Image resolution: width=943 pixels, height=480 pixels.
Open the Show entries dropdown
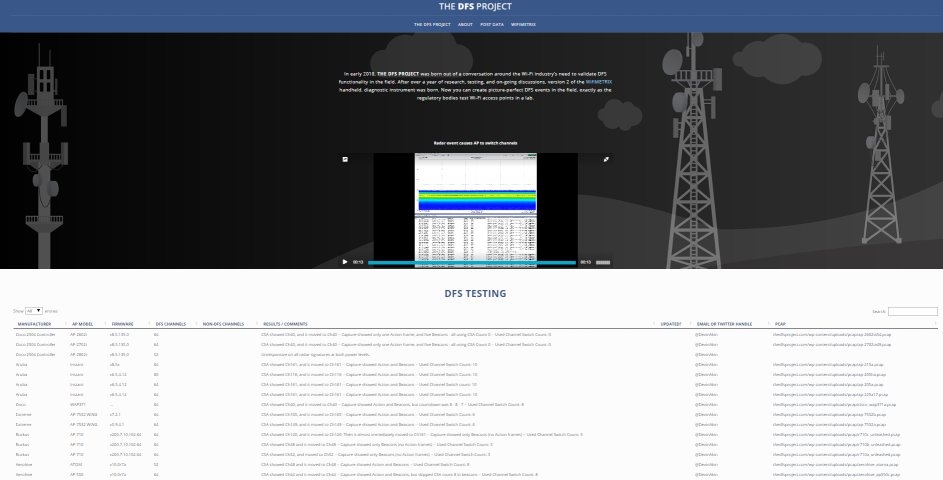coord(35,311)
